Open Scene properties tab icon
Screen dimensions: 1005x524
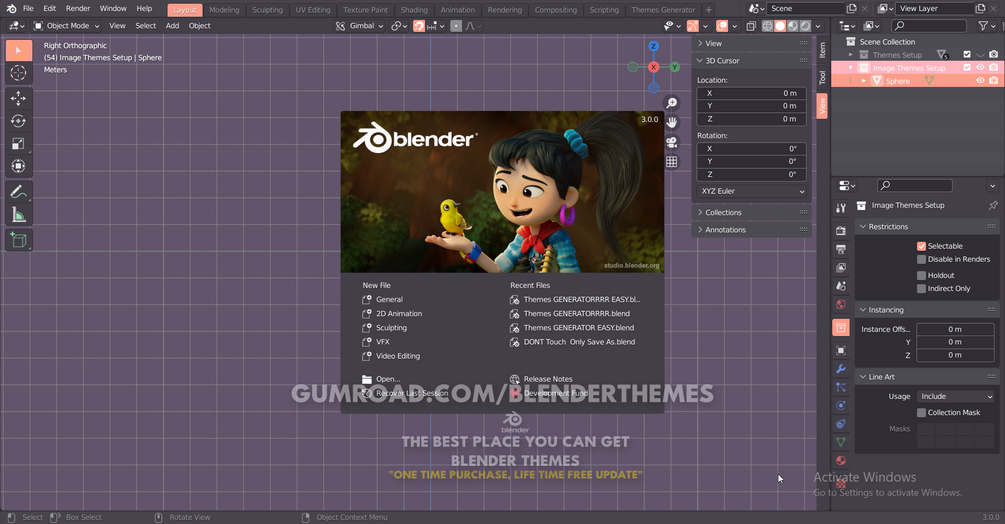coord(841,286)
